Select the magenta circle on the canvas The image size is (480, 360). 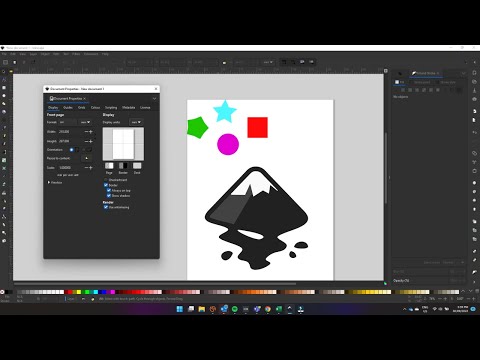click(228, 144)
